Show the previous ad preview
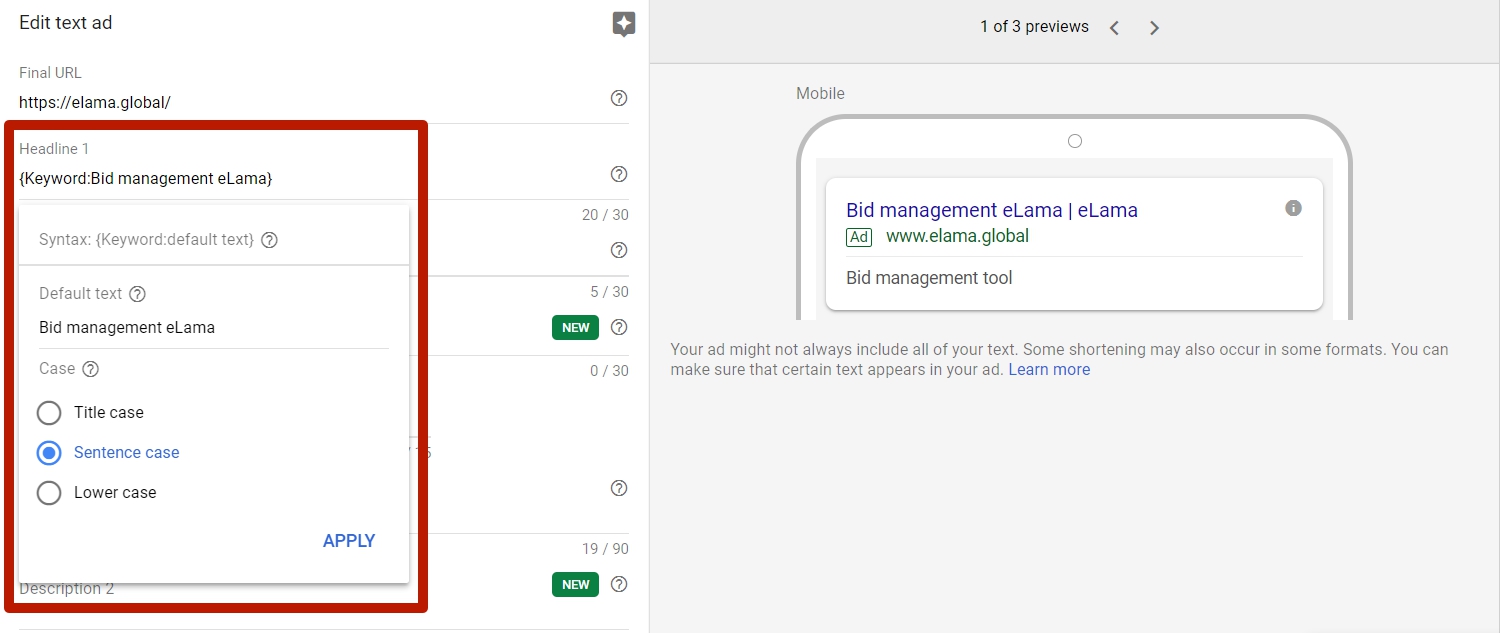Viewport: 1500px width, 633px height. point(1115,28)
